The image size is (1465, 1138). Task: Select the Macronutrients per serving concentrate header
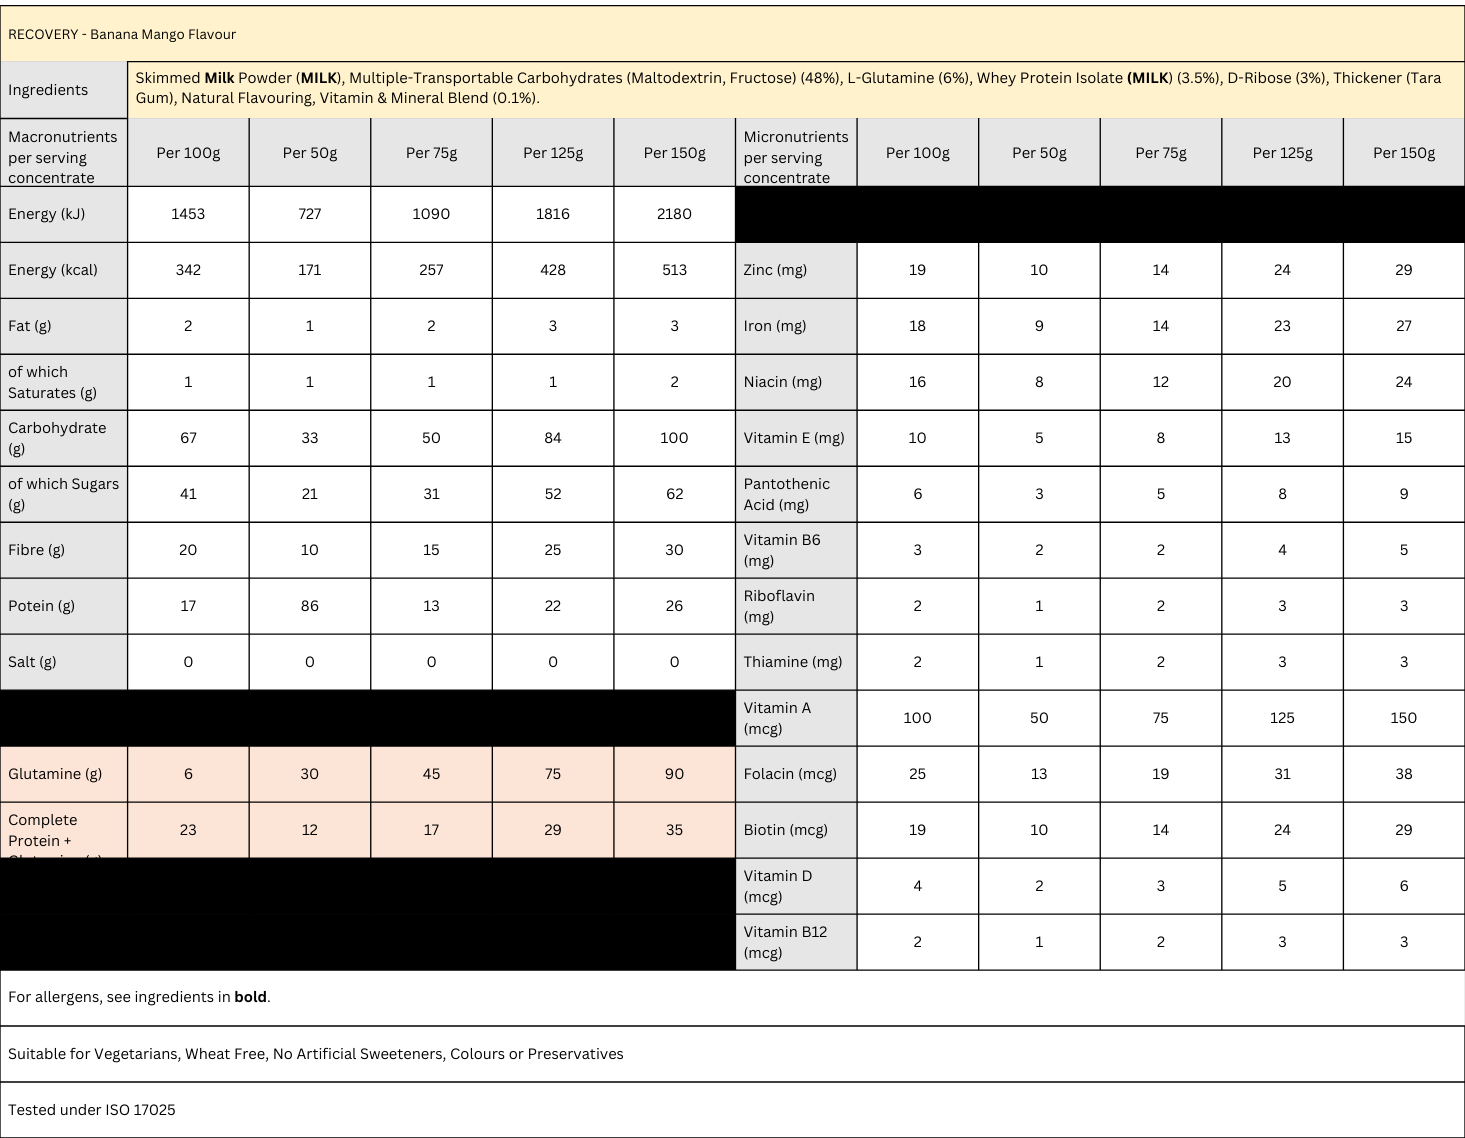pos(63,157)
